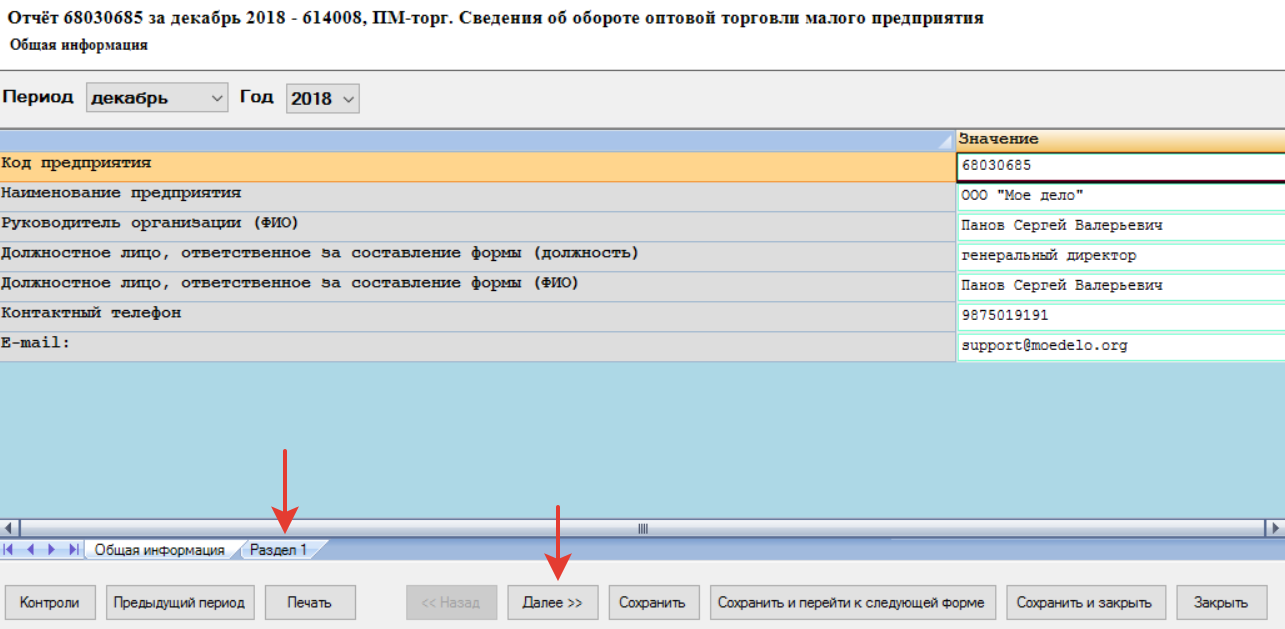The image size is (1285, 629).
Task: Click the Закрыть button
Action: click(1221, 603)
